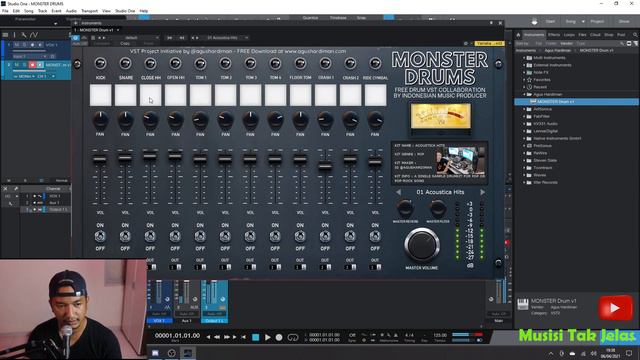Viewport: 640px width, 360px height.
Task: Click the automation curve icon above the tracks
Action: (x=34, y=35)
